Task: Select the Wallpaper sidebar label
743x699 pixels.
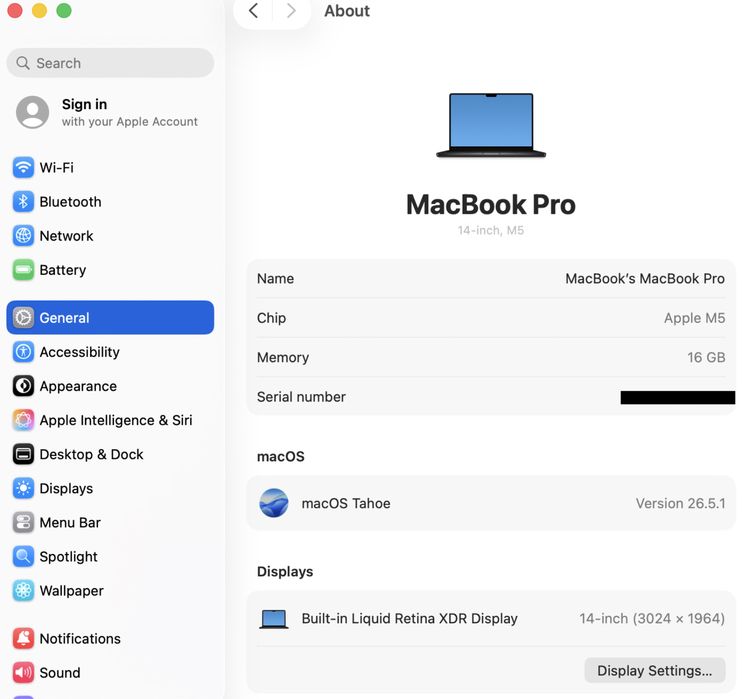Action: pyautogui.click(x=72, y=590)
